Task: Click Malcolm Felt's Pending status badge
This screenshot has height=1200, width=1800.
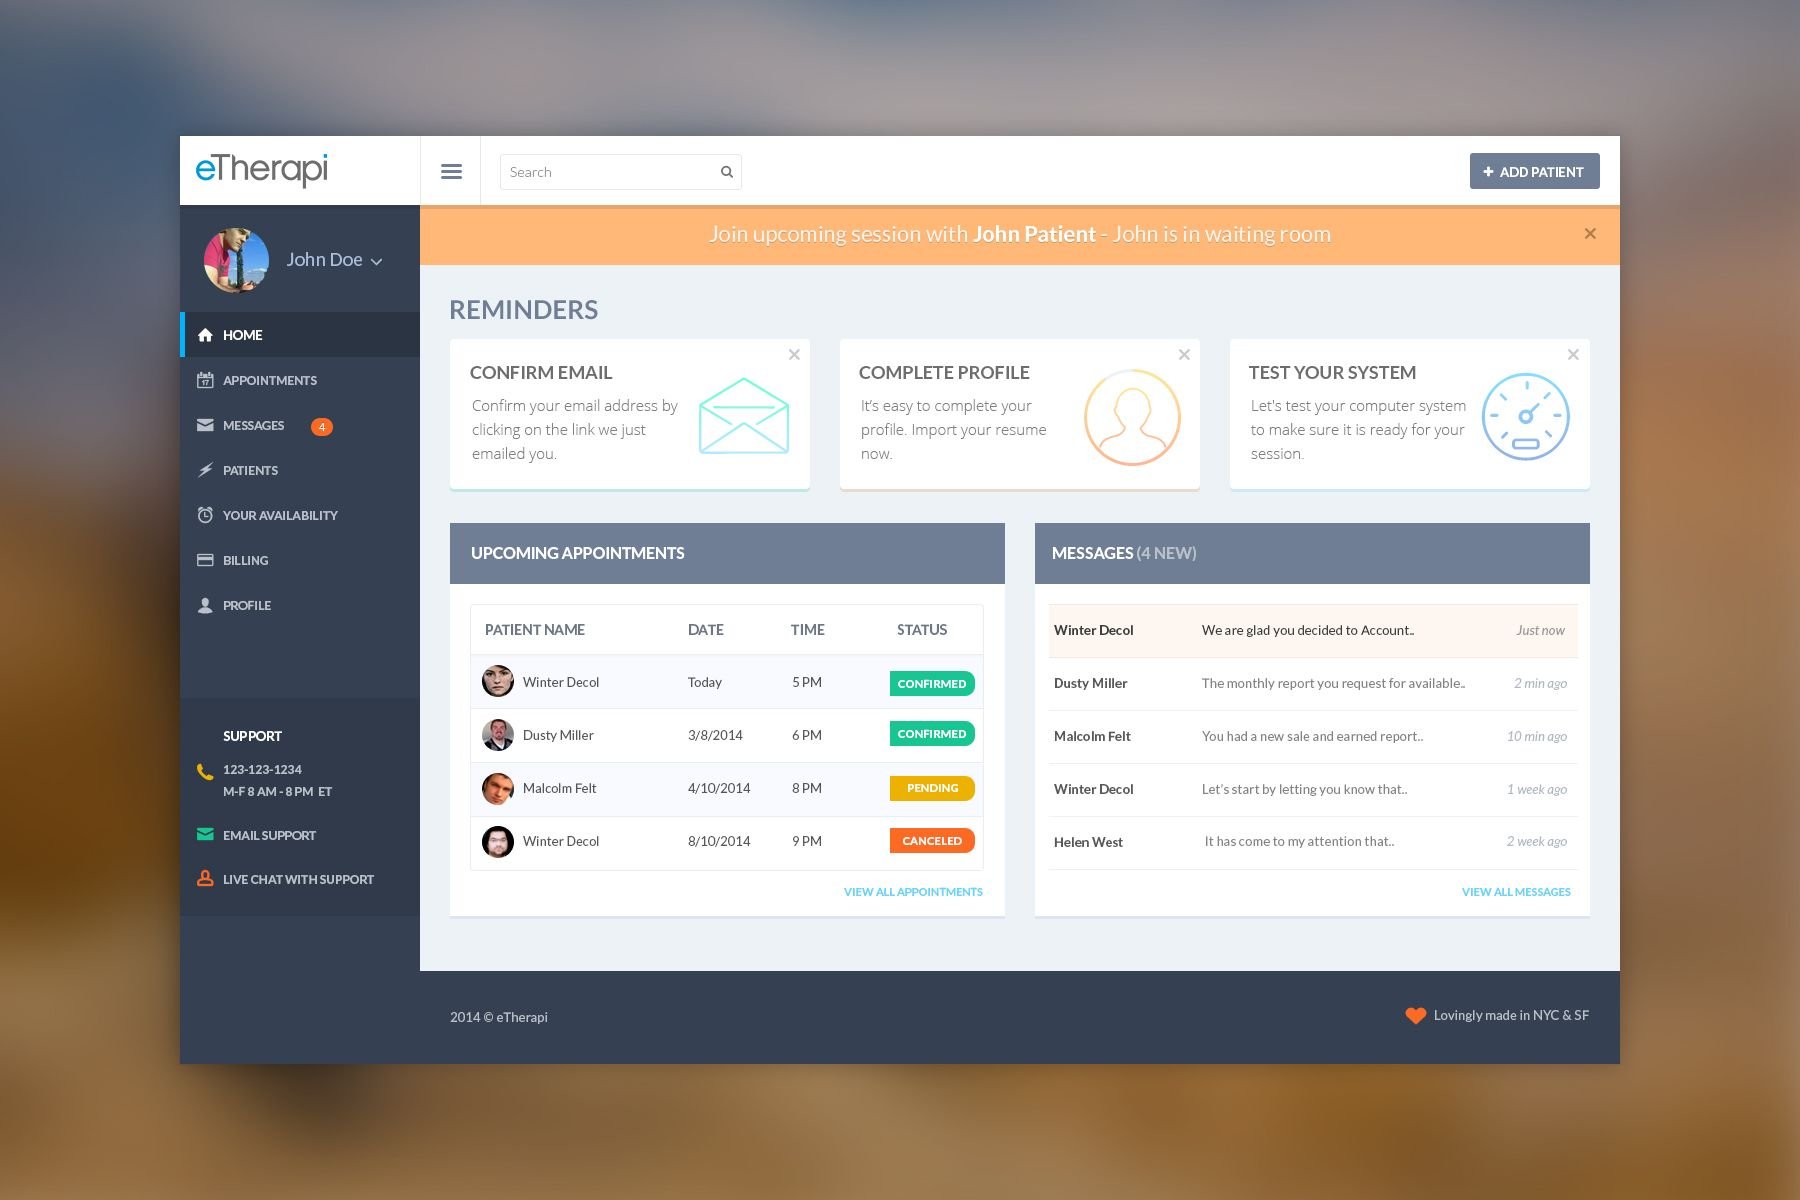Action: [x=932, y=788]
